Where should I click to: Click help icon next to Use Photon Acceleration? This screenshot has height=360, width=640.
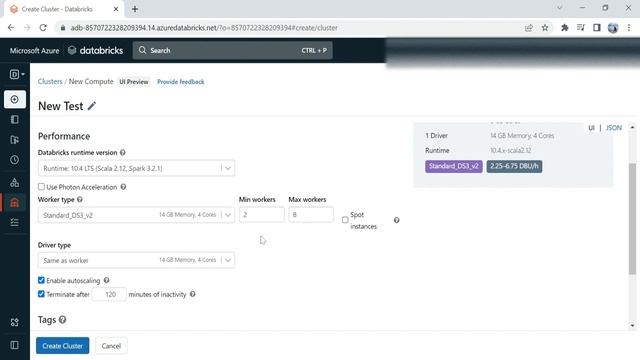coord(123,187)
